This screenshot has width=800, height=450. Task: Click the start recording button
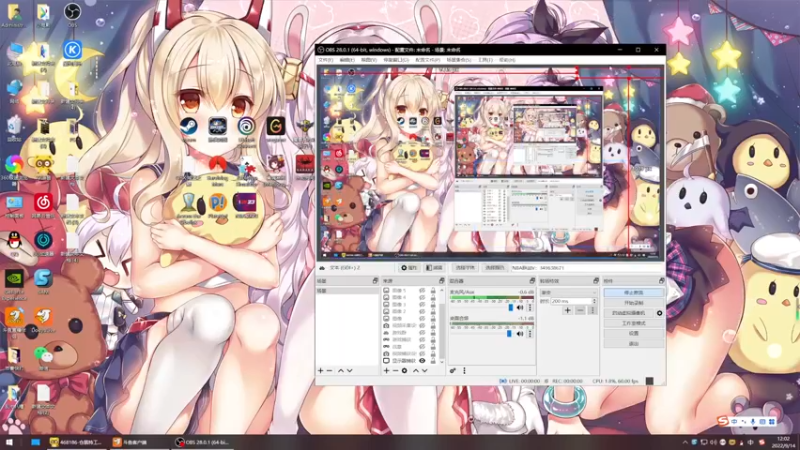(x=634, y=303)
